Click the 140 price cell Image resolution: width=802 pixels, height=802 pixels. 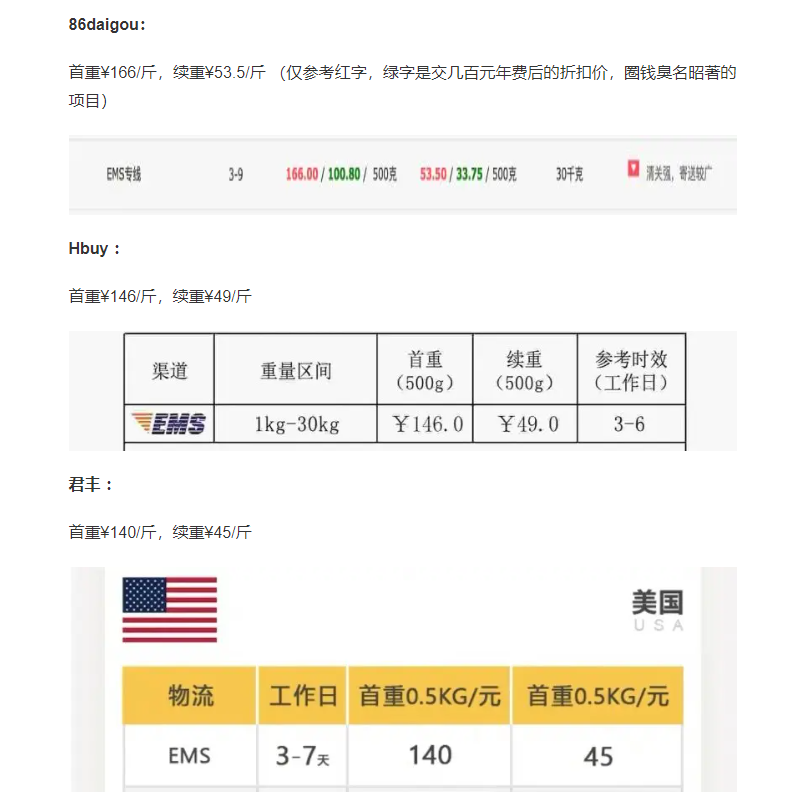[429, 755]
